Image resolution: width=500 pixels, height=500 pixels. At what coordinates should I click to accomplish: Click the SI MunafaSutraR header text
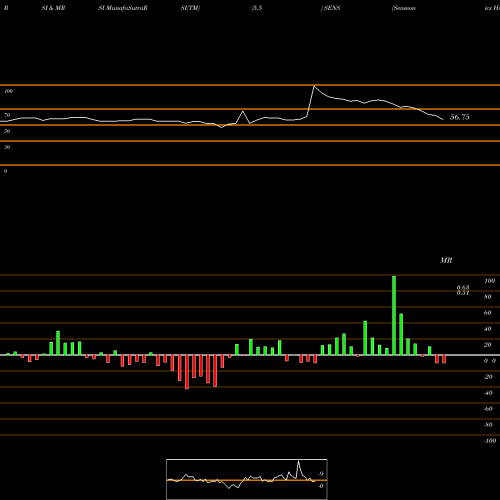(123, 8)
